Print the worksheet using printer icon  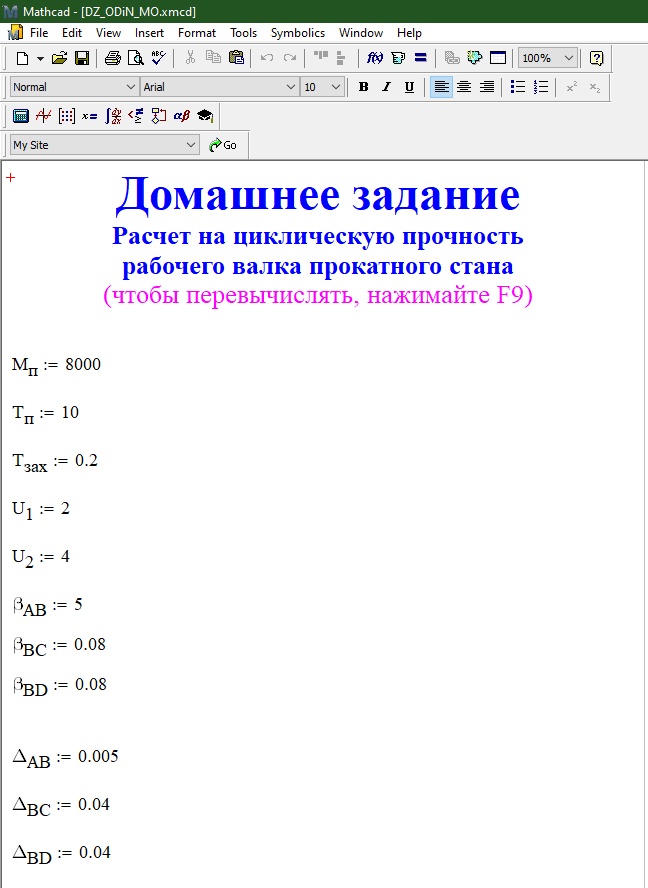tap(113, 58)
